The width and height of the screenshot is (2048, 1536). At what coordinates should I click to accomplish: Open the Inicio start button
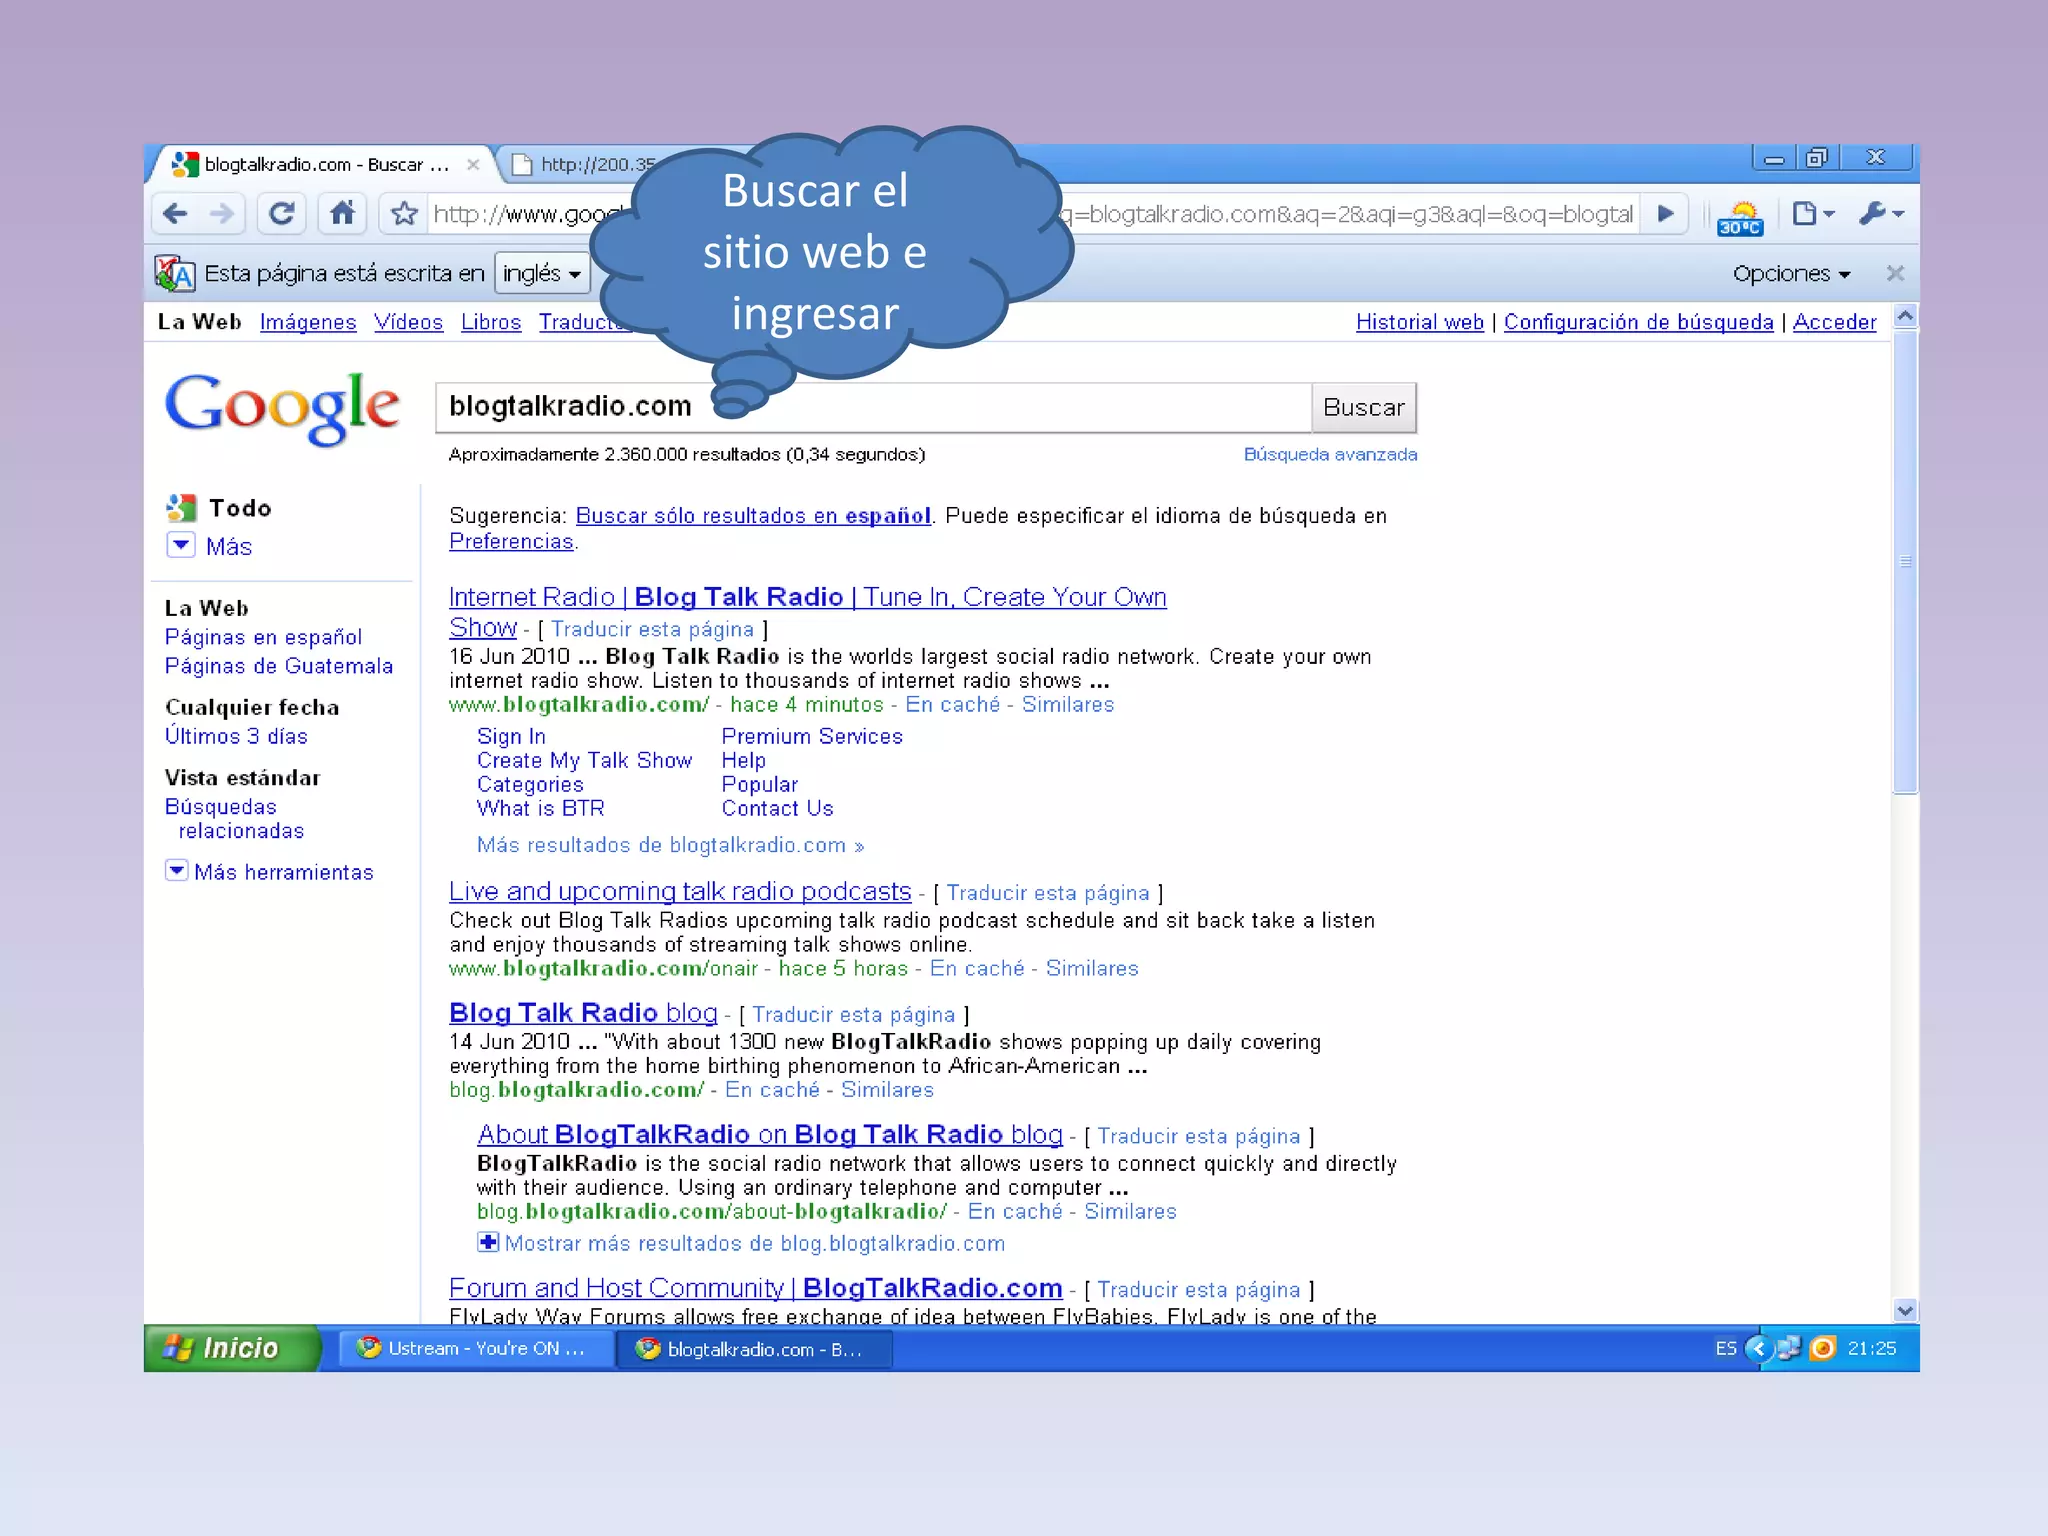(x=230, y=1348)
